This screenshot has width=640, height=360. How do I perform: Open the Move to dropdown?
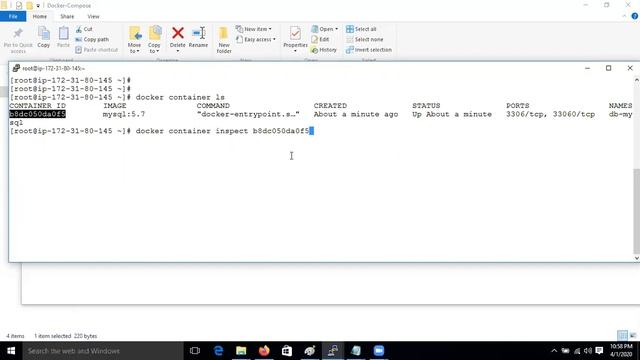point(134,40)
